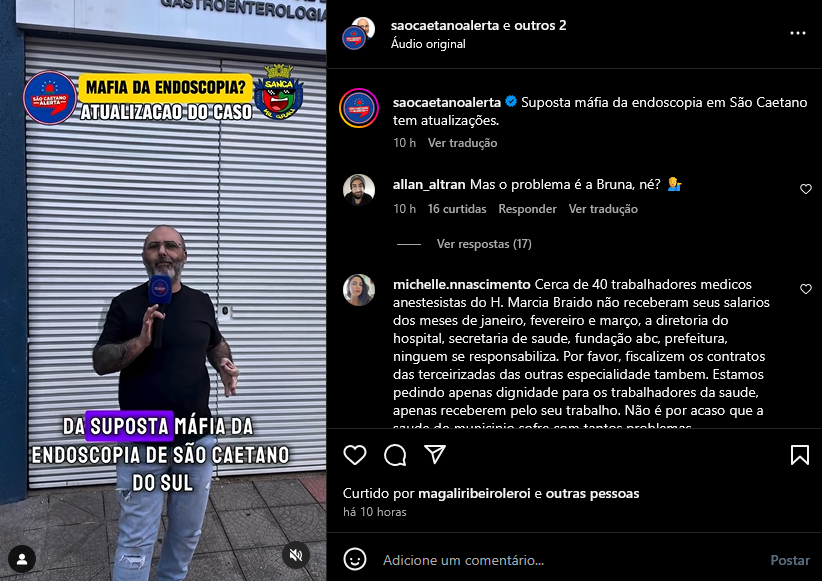Click Ver tradução under the caption
Viewport: 822px width, 581px height.
tap(462, 143)
